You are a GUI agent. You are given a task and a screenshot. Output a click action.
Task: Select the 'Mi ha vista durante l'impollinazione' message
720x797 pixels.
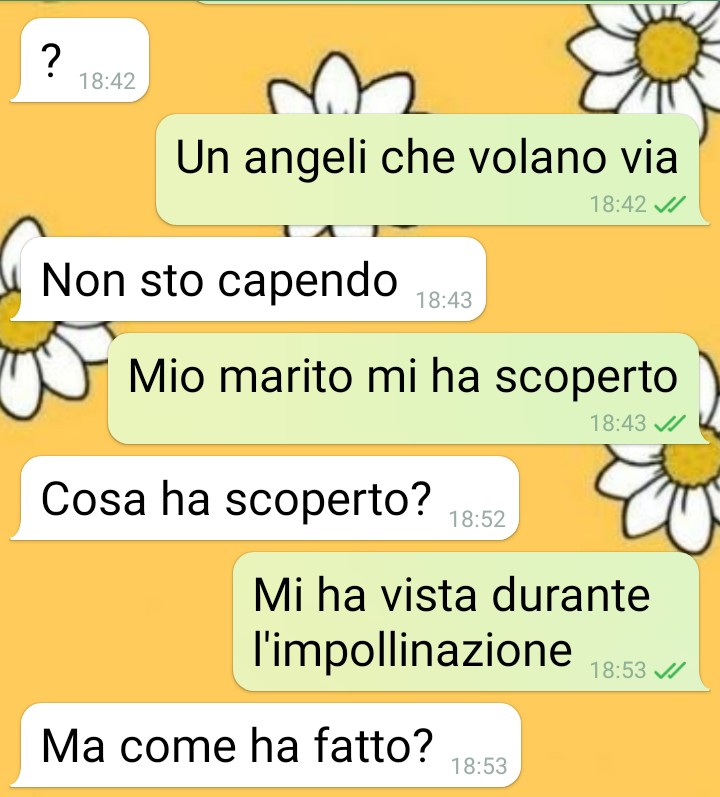(x=471, y=622)
